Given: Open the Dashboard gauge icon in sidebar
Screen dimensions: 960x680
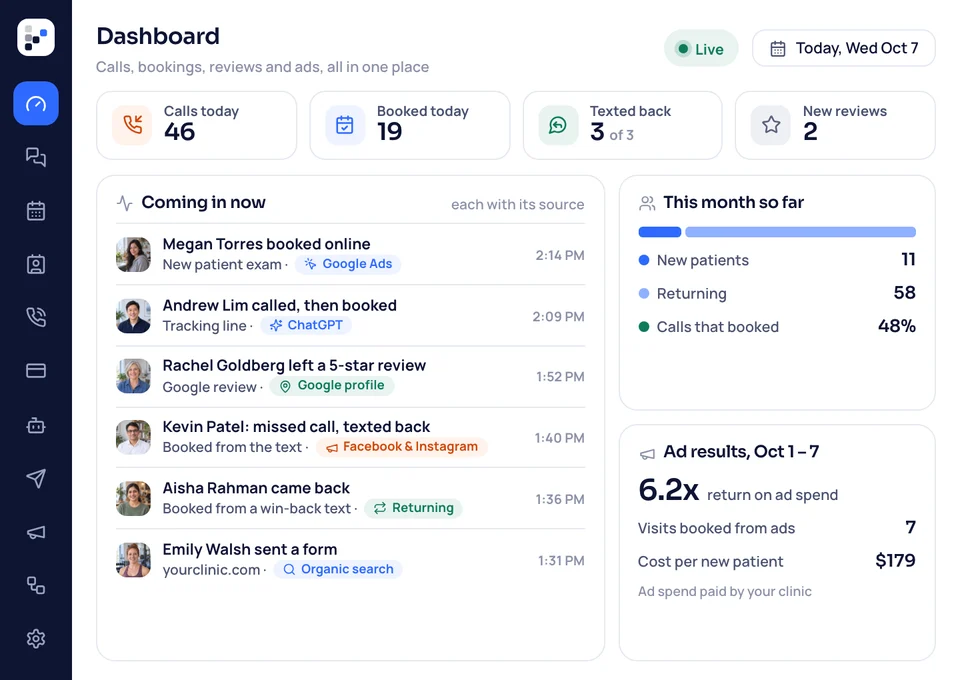Looking at the screenshot, I should pos(36,103).
